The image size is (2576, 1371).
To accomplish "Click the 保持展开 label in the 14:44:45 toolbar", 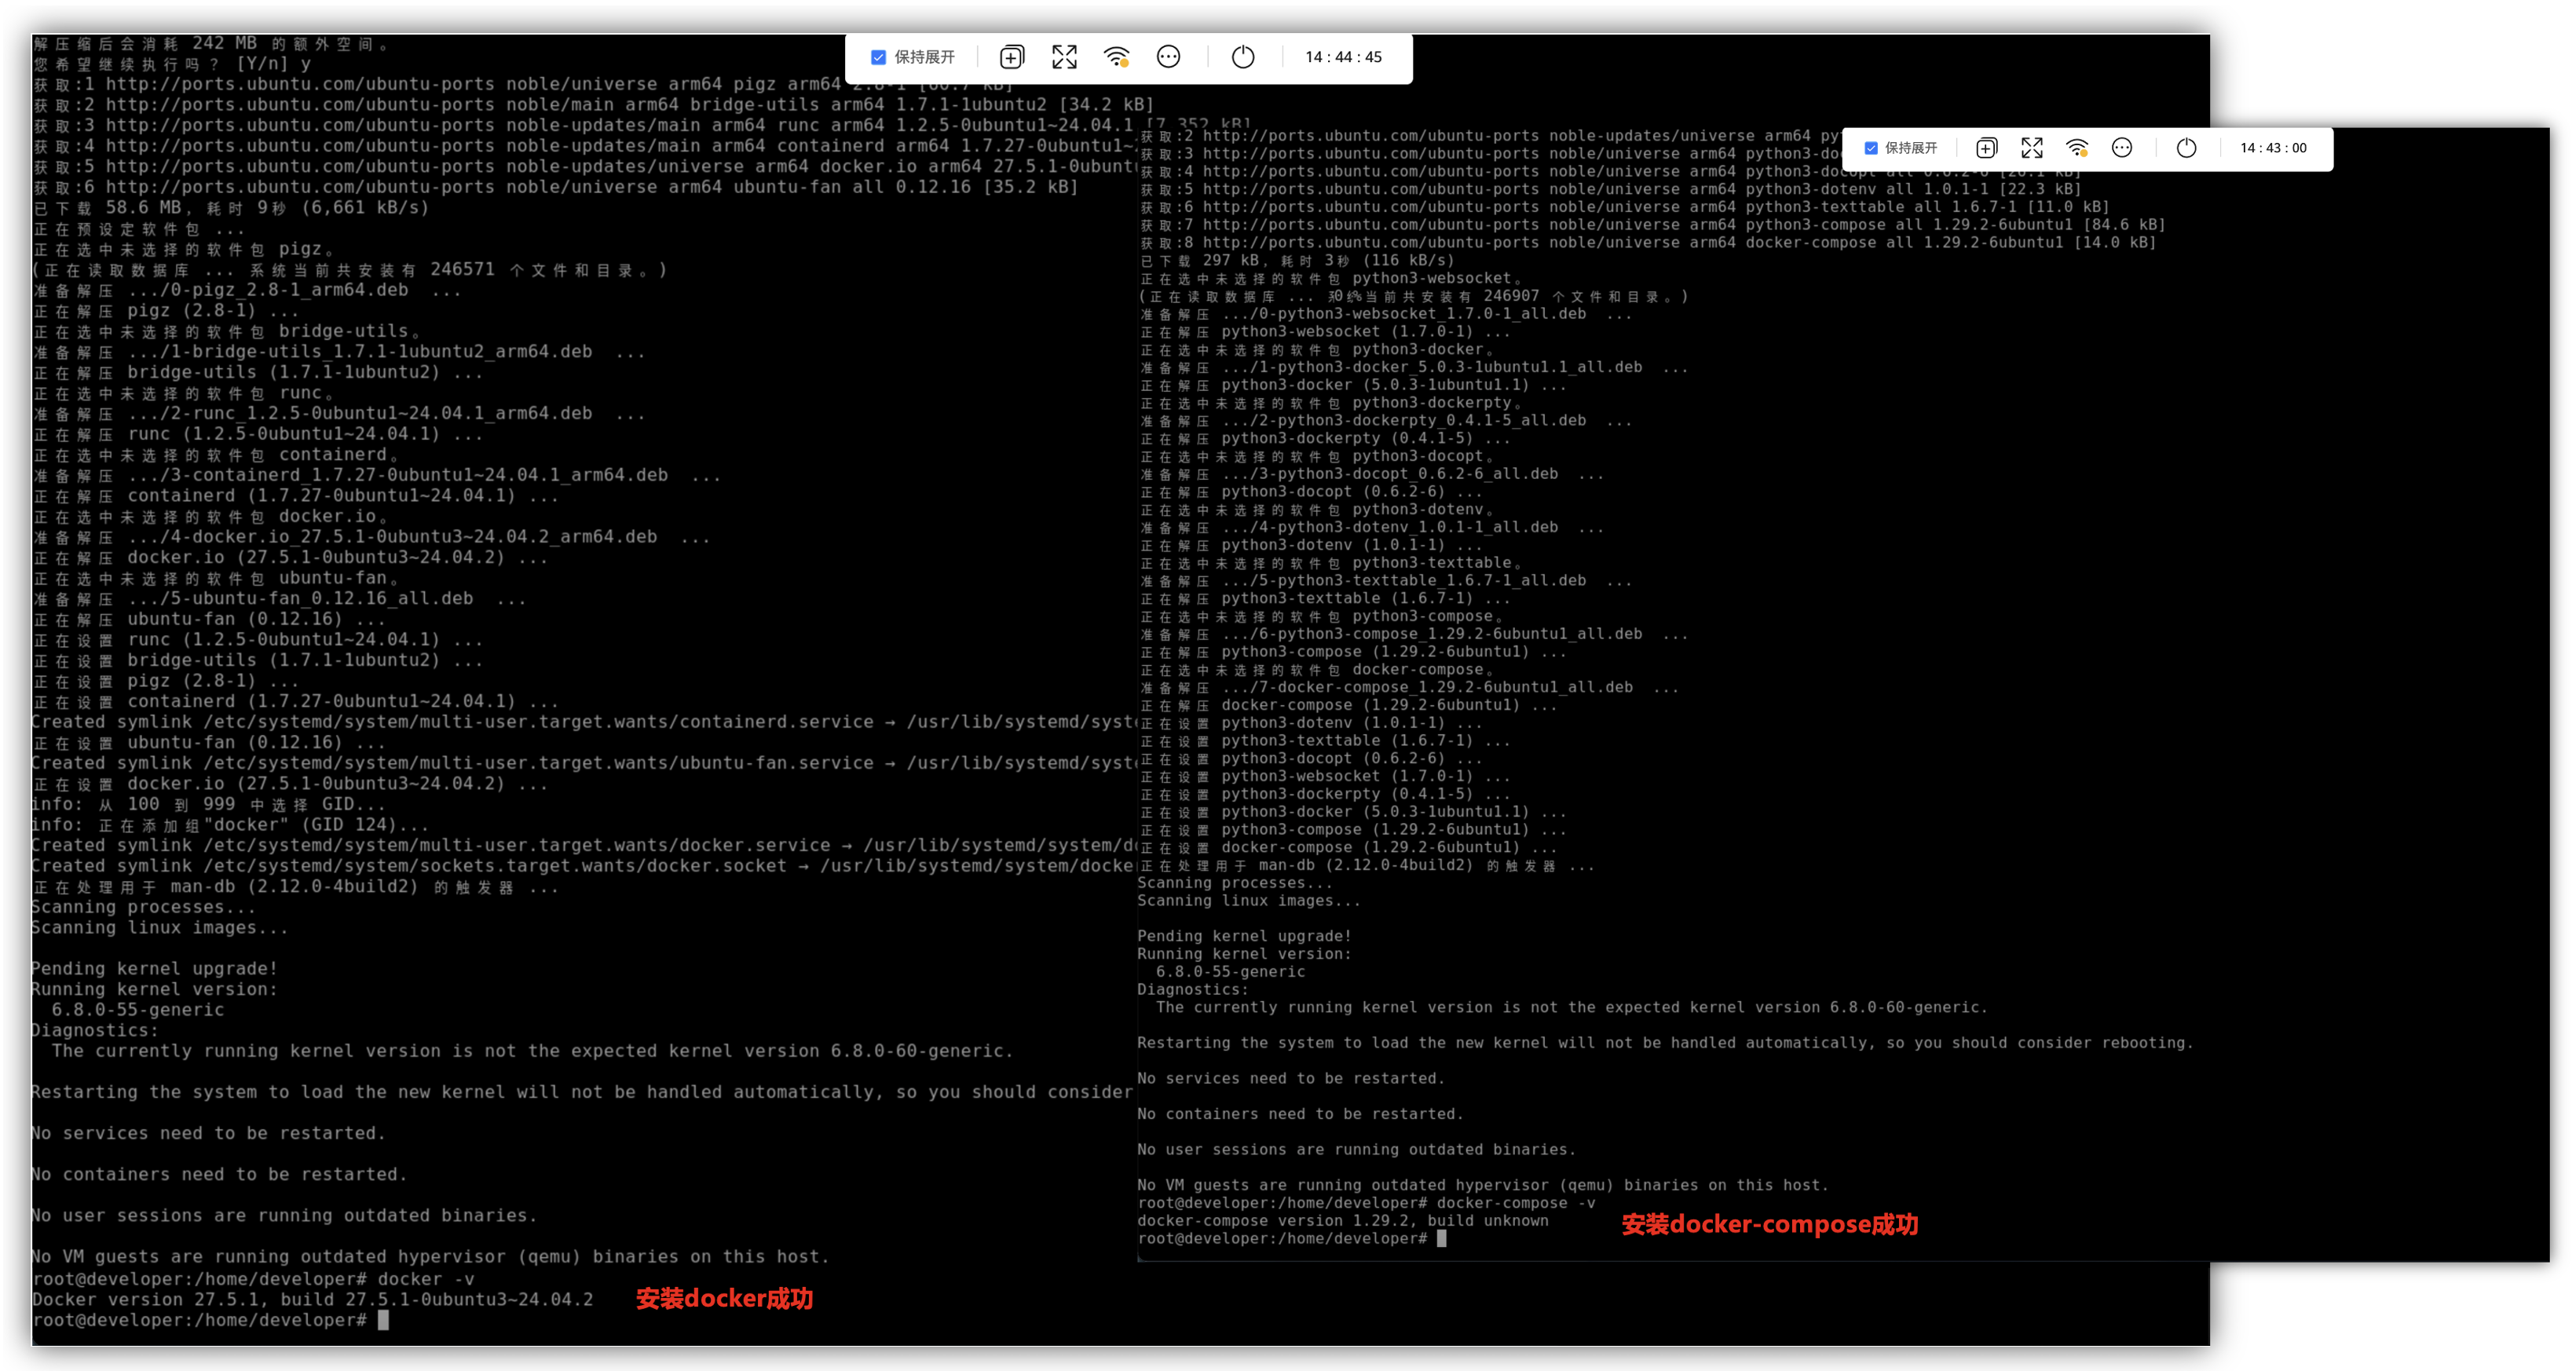I will [x=924, y=57].
